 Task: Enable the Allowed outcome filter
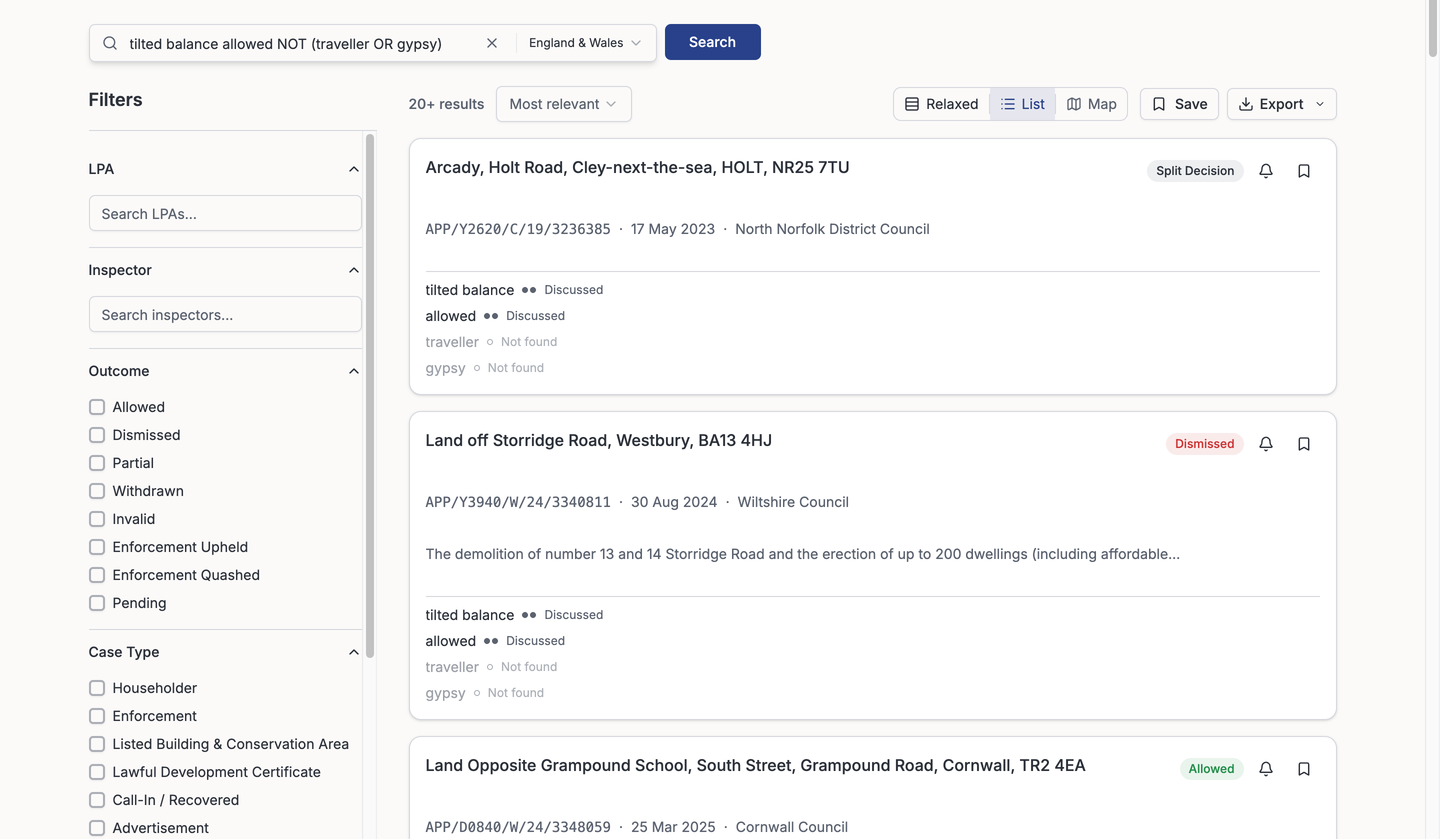tap(96, 407)
